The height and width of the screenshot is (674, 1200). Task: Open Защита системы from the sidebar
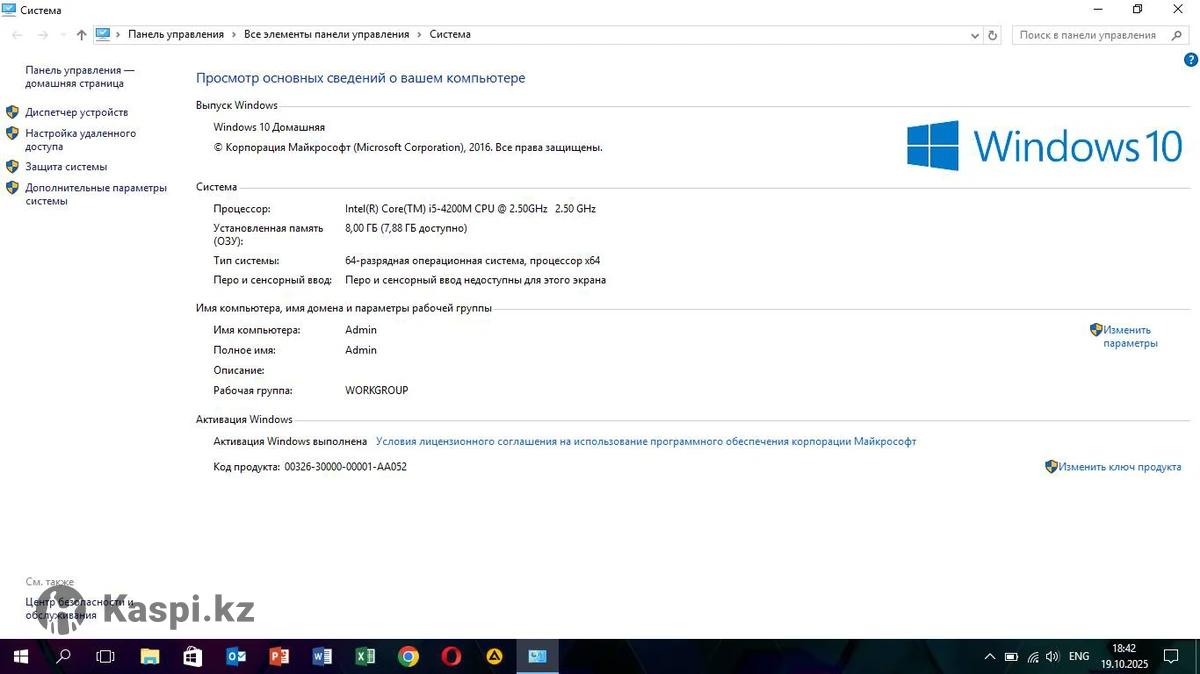click(x=66, y=167)
